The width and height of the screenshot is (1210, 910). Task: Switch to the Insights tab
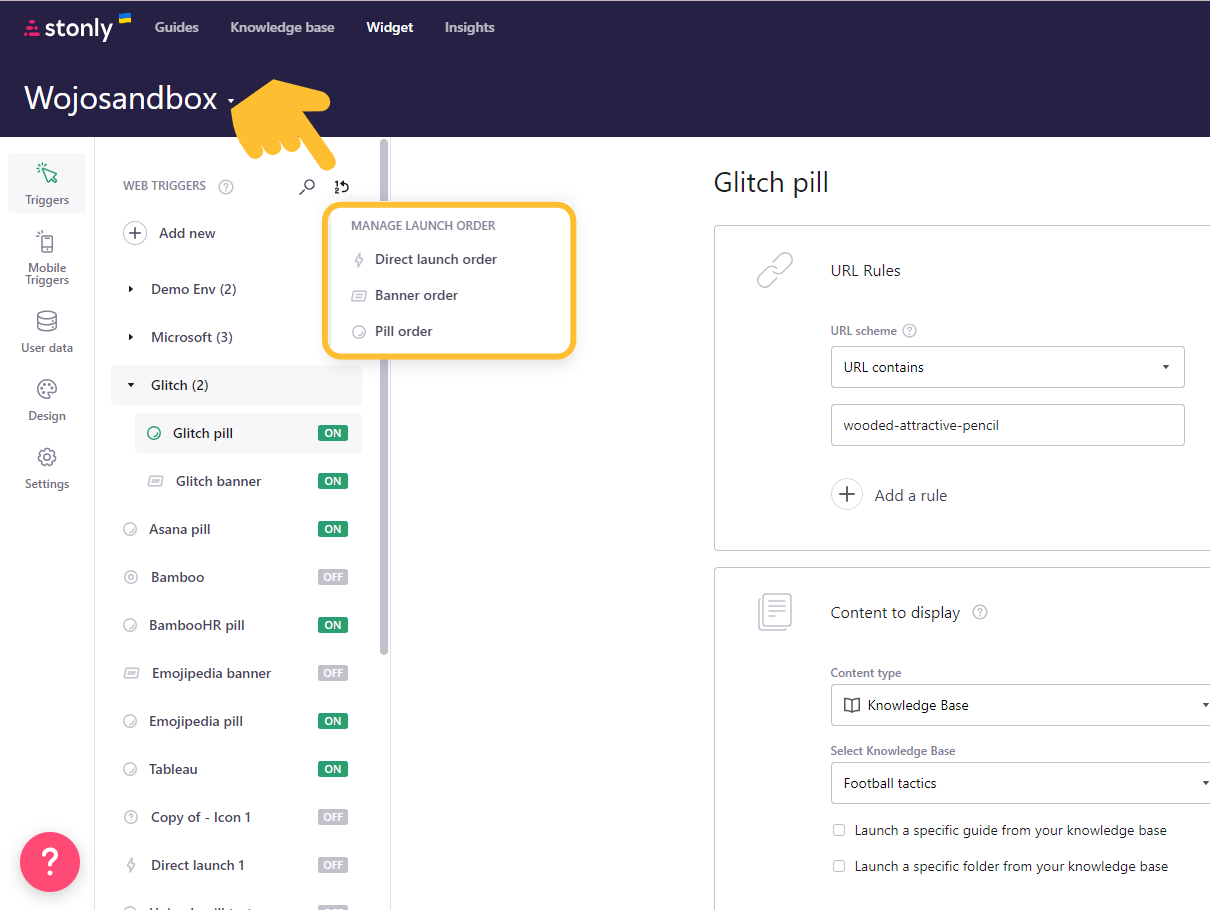469,27
